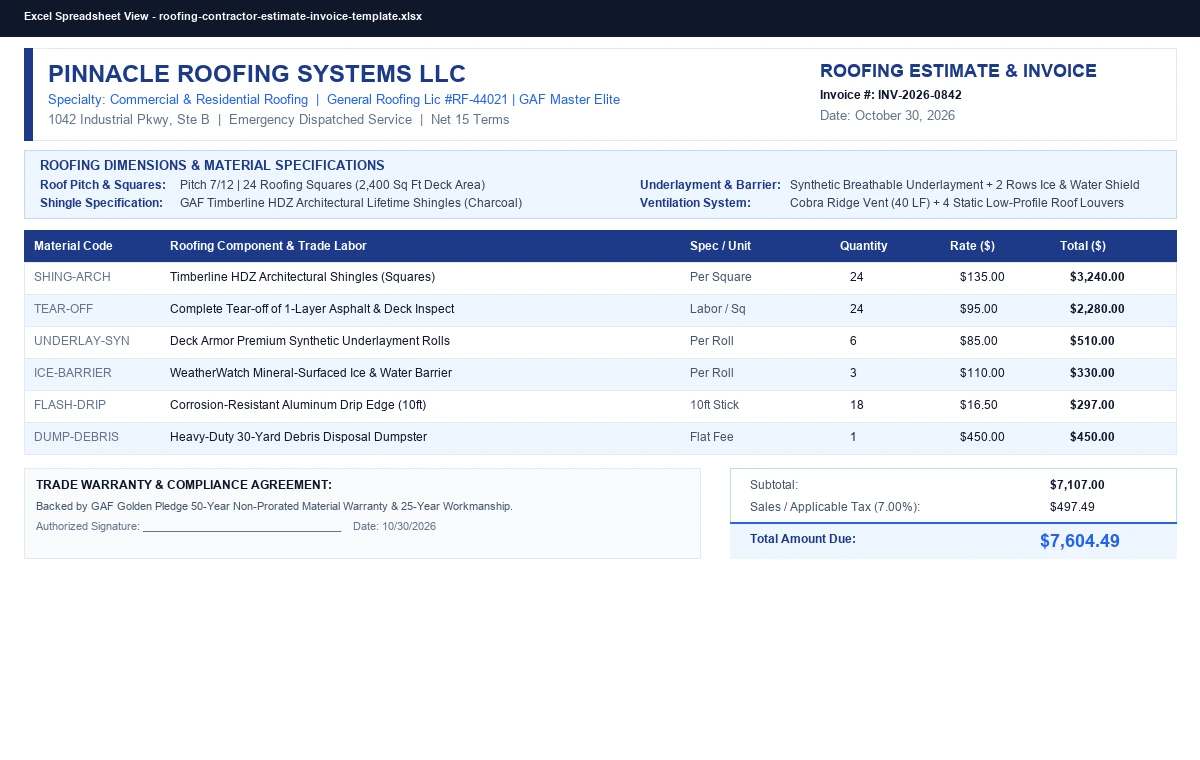Select the $3,240.00 total cell
Image resolution: width=1200 pixels, height=760 pixels.
[1097, 277]
